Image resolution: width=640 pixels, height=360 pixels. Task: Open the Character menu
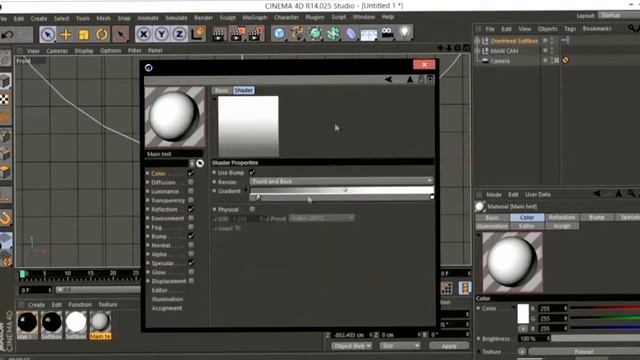[x=286, y=18]
